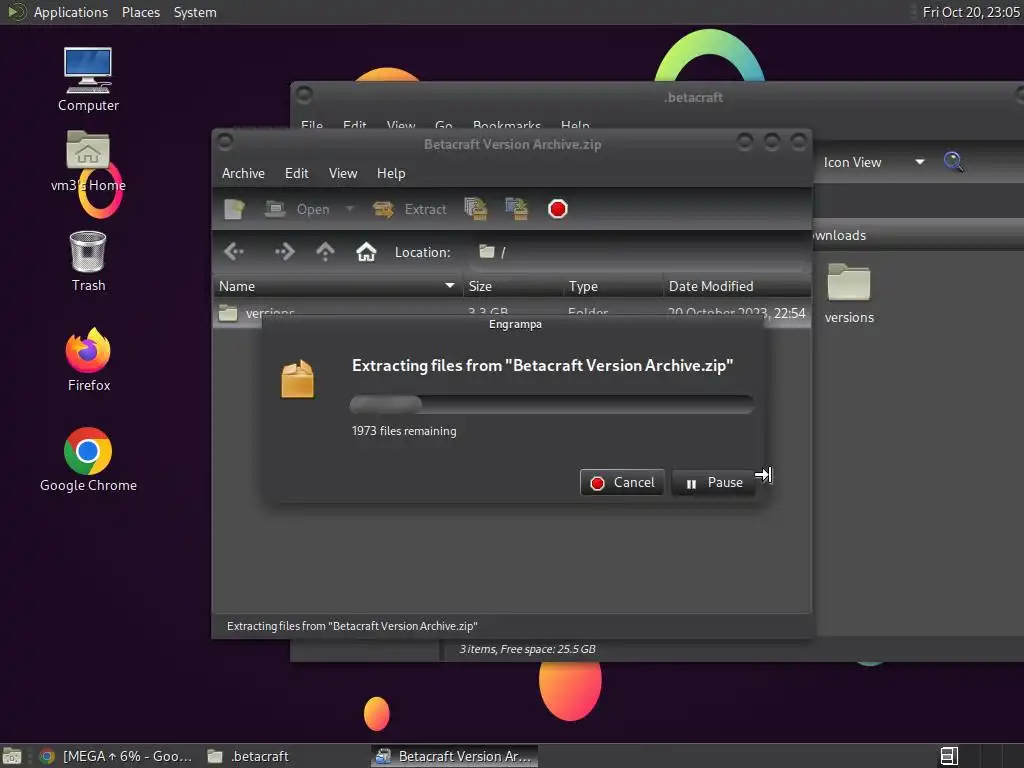Sort by the Type column header

[x=613, y=286]
